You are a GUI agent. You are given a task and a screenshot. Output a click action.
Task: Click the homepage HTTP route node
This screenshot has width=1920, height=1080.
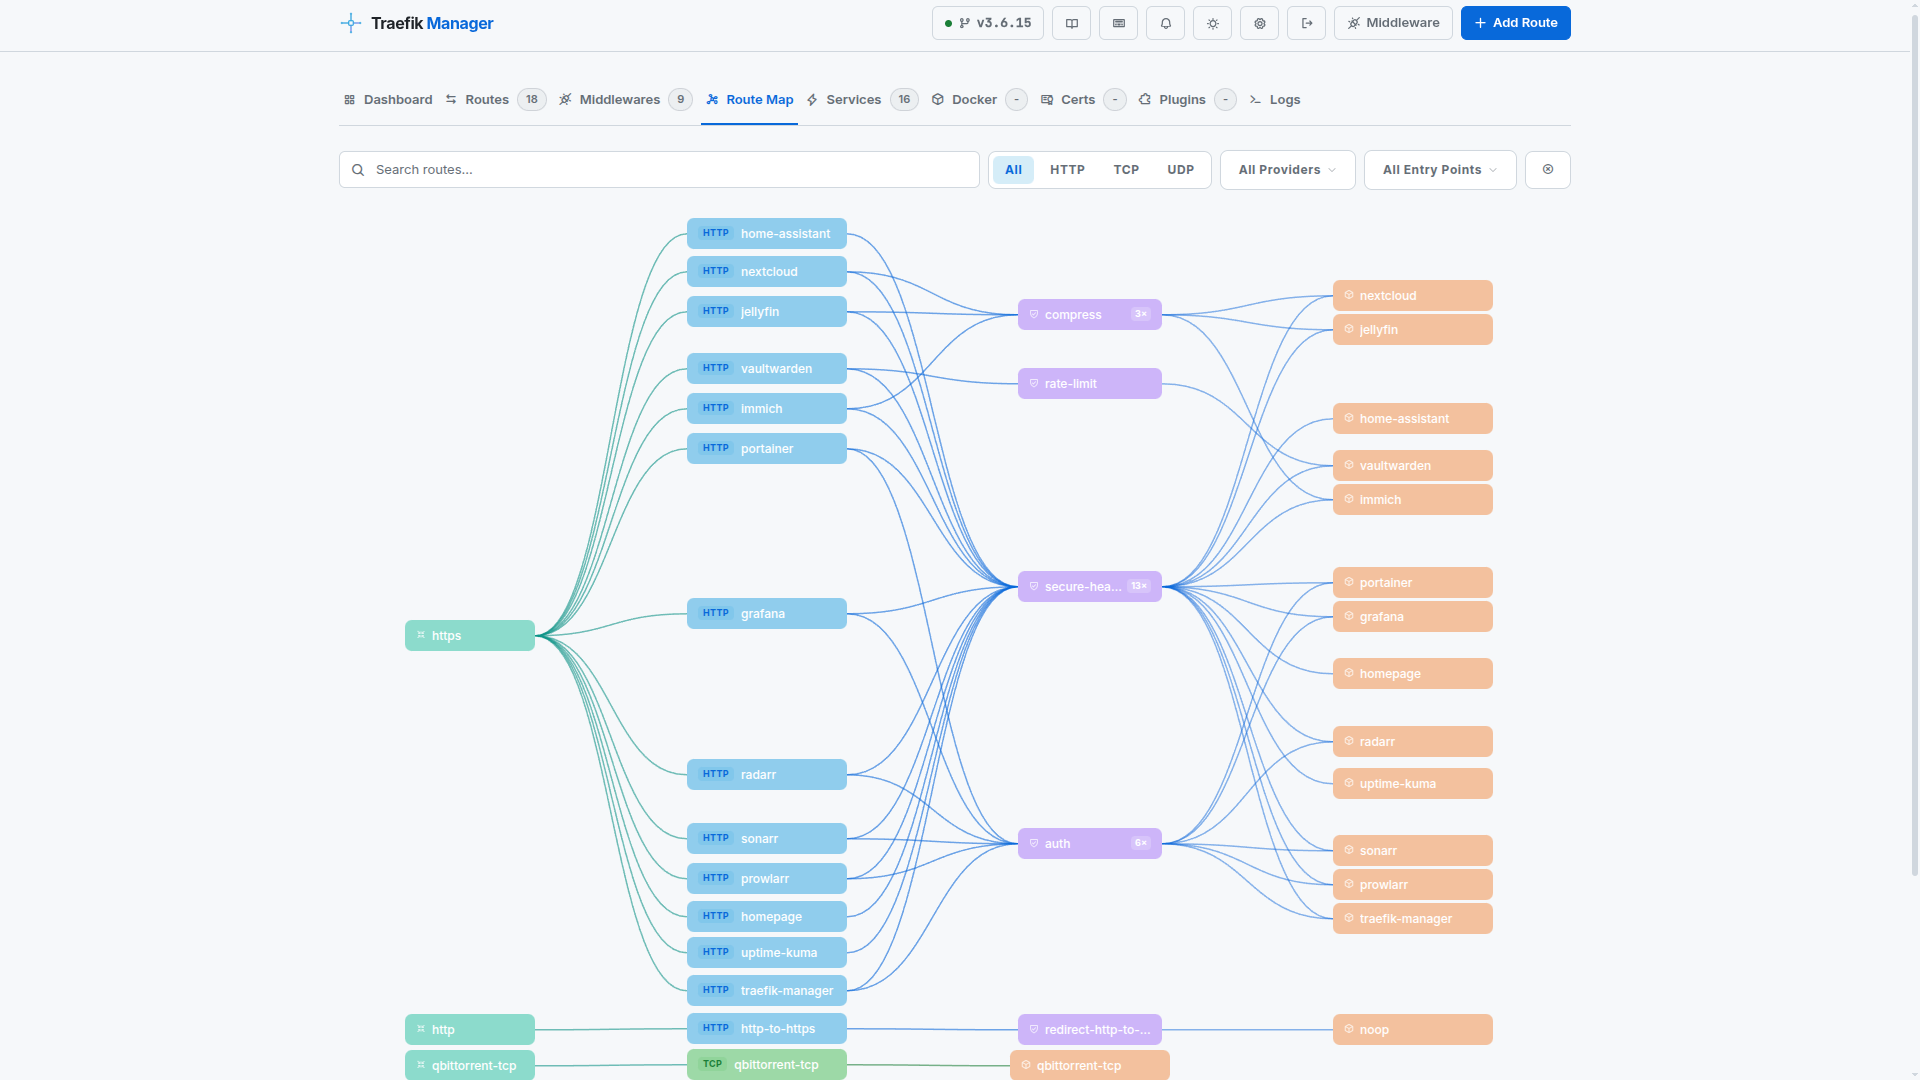767,917
